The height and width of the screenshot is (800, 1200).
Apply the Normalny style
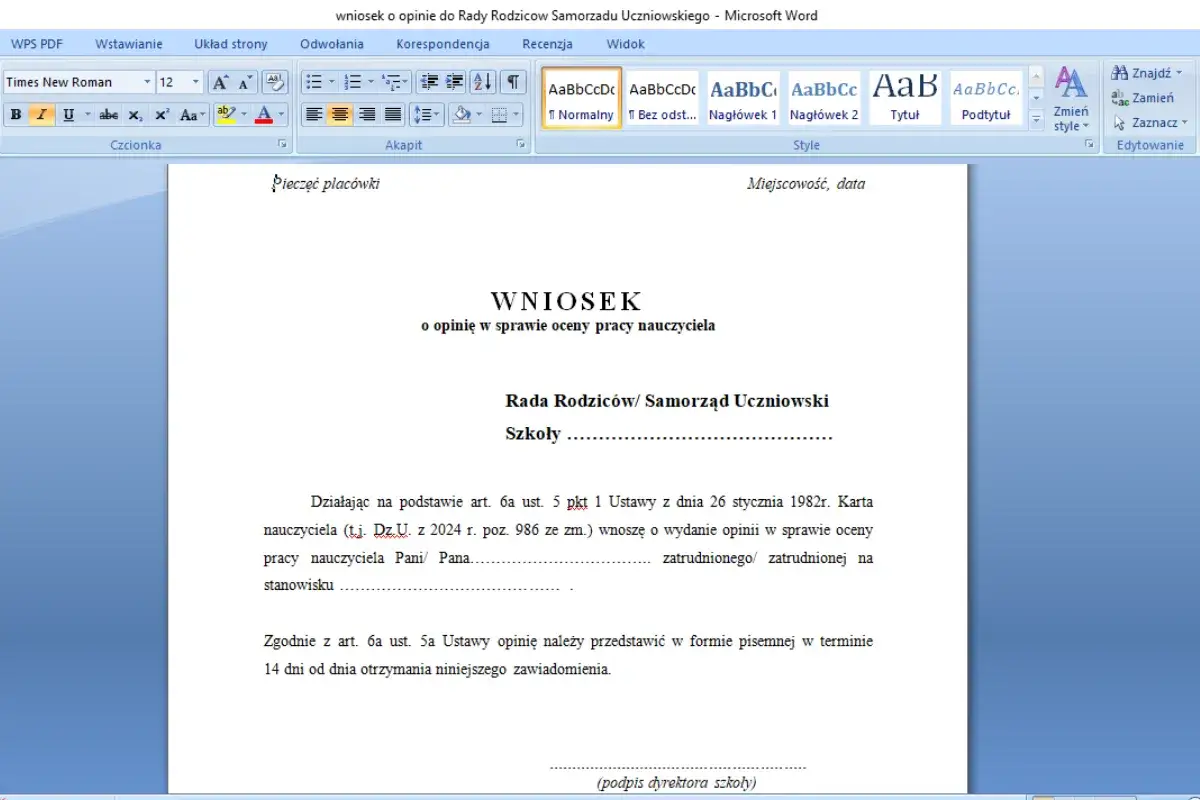(581, 98)
